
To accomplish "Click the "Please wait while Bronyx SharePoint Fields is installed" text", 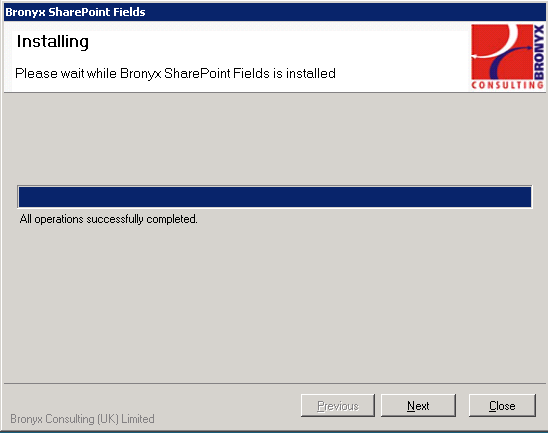I will pyautogui.click(x=175, y=73).
